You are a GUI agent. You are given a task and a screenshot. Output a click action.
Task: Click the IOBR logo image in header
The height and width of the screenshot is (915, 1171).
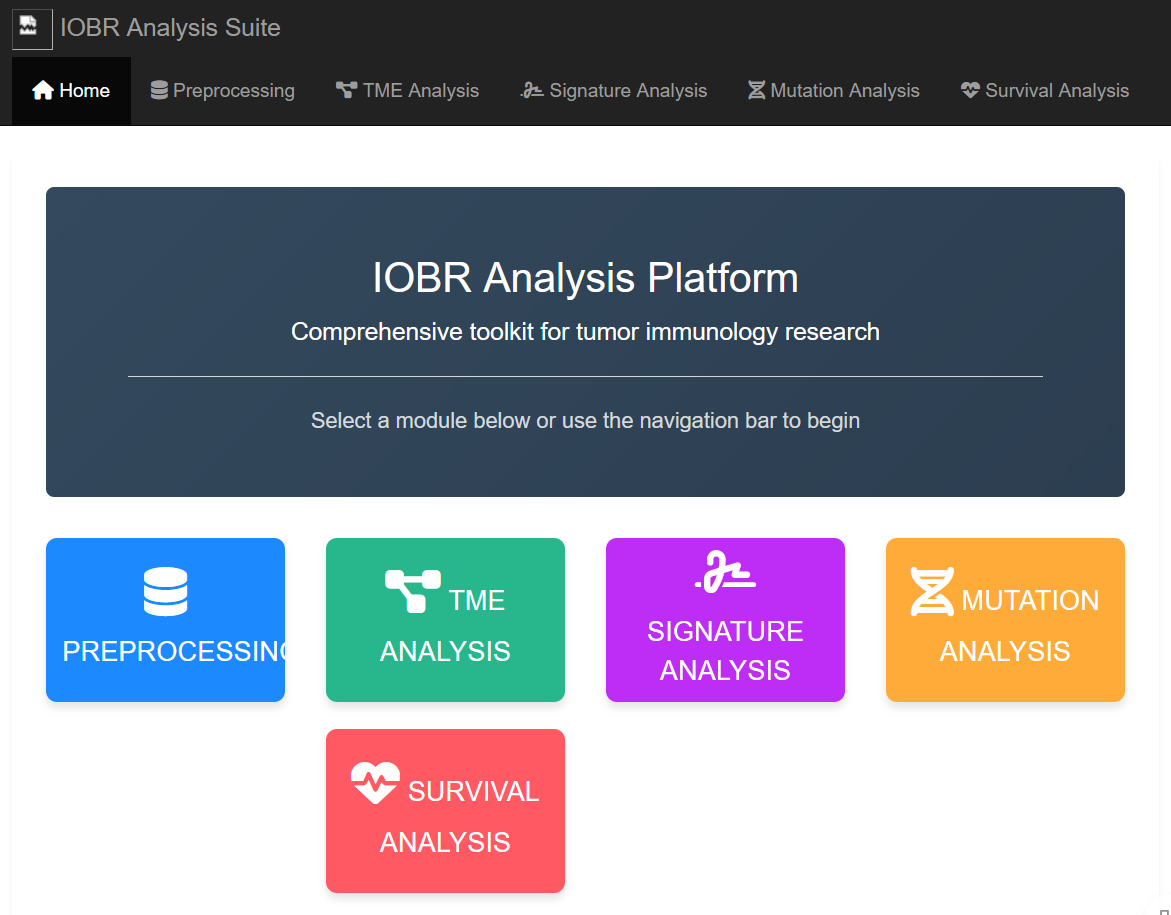point(32,29)
